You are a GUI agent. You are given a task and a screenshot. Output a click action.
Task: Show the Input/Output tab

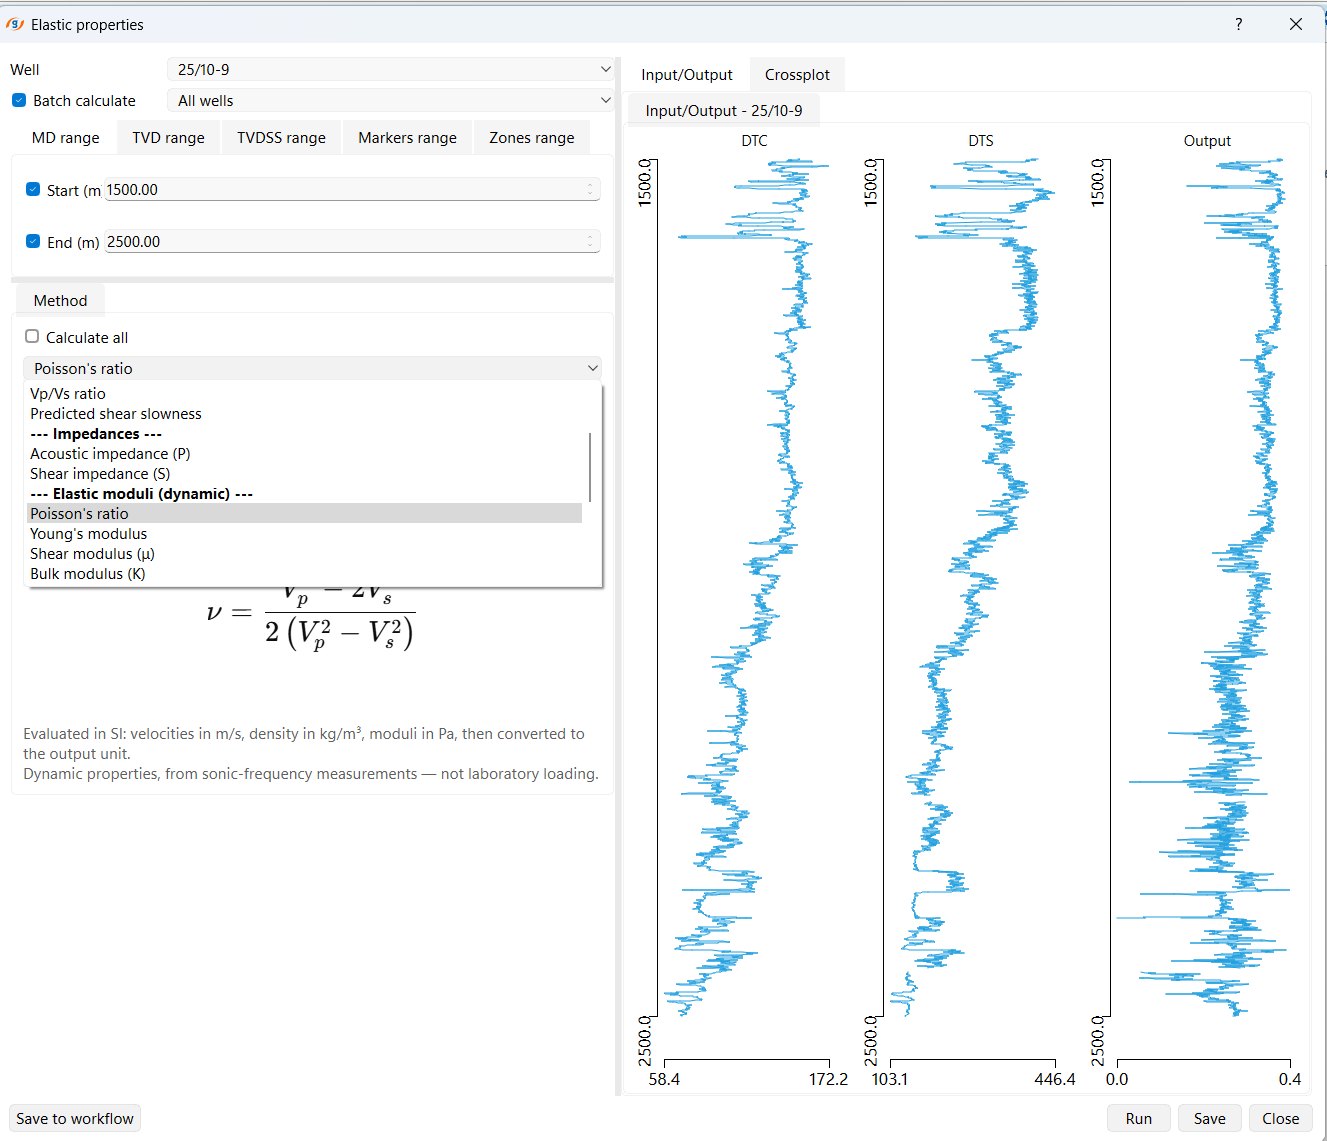coord(687,74)
